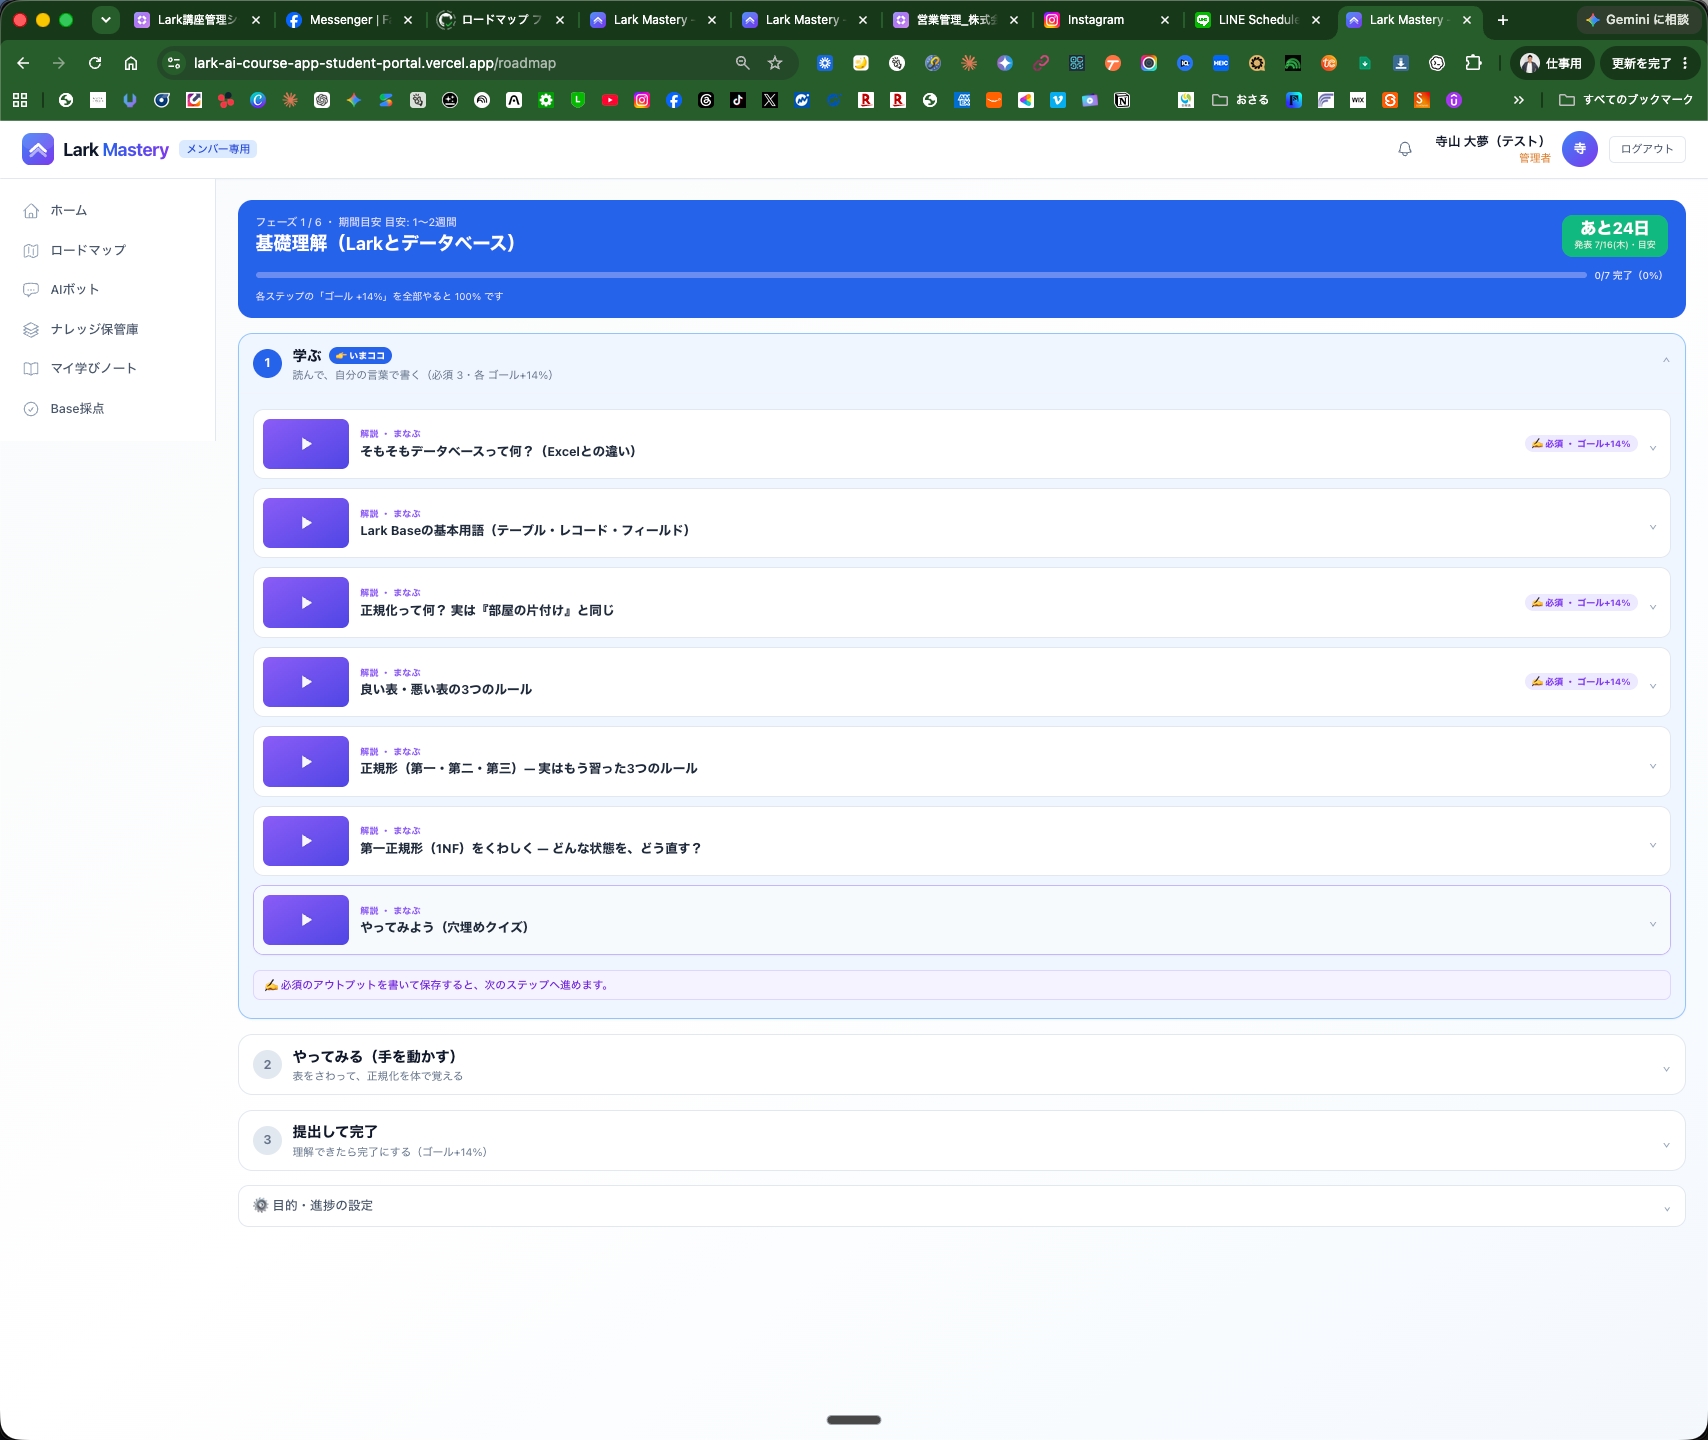This screenshot has width=1708, height=1440.
Task: Switch to the Messenger browser tab
Action: click(350, 20)
